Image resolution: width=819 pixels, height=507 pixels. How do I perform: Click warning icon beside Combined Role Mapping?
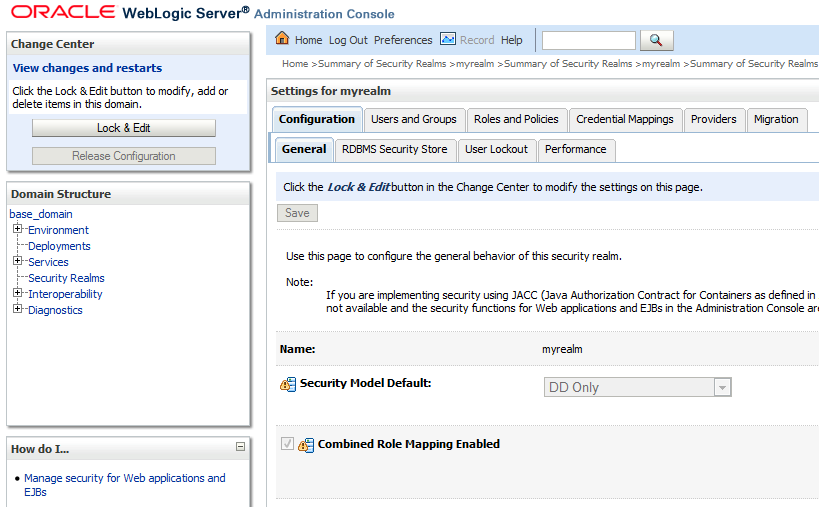306,445
